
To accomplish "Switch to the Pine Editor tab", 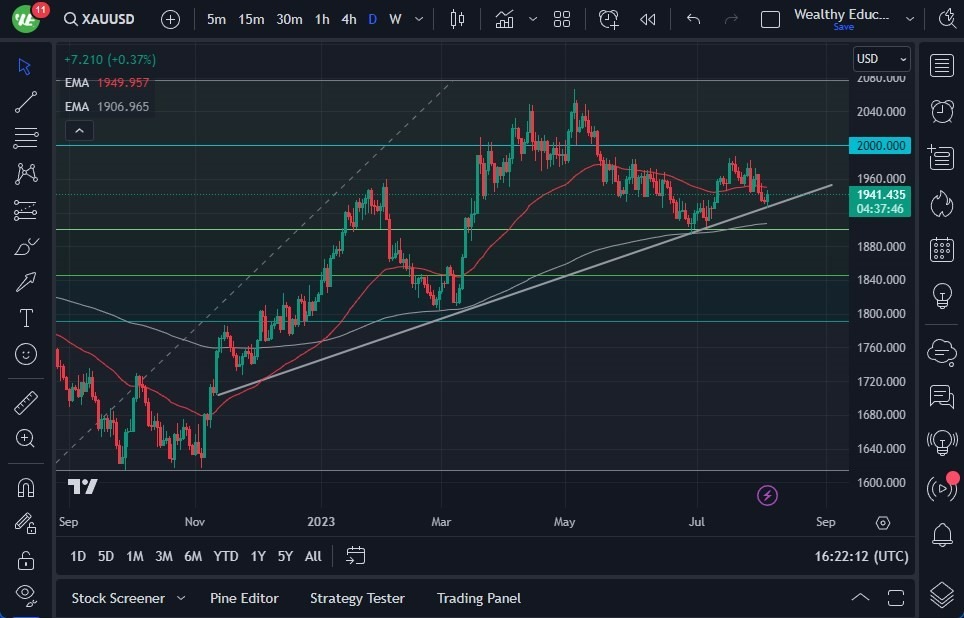I will 244,598.
